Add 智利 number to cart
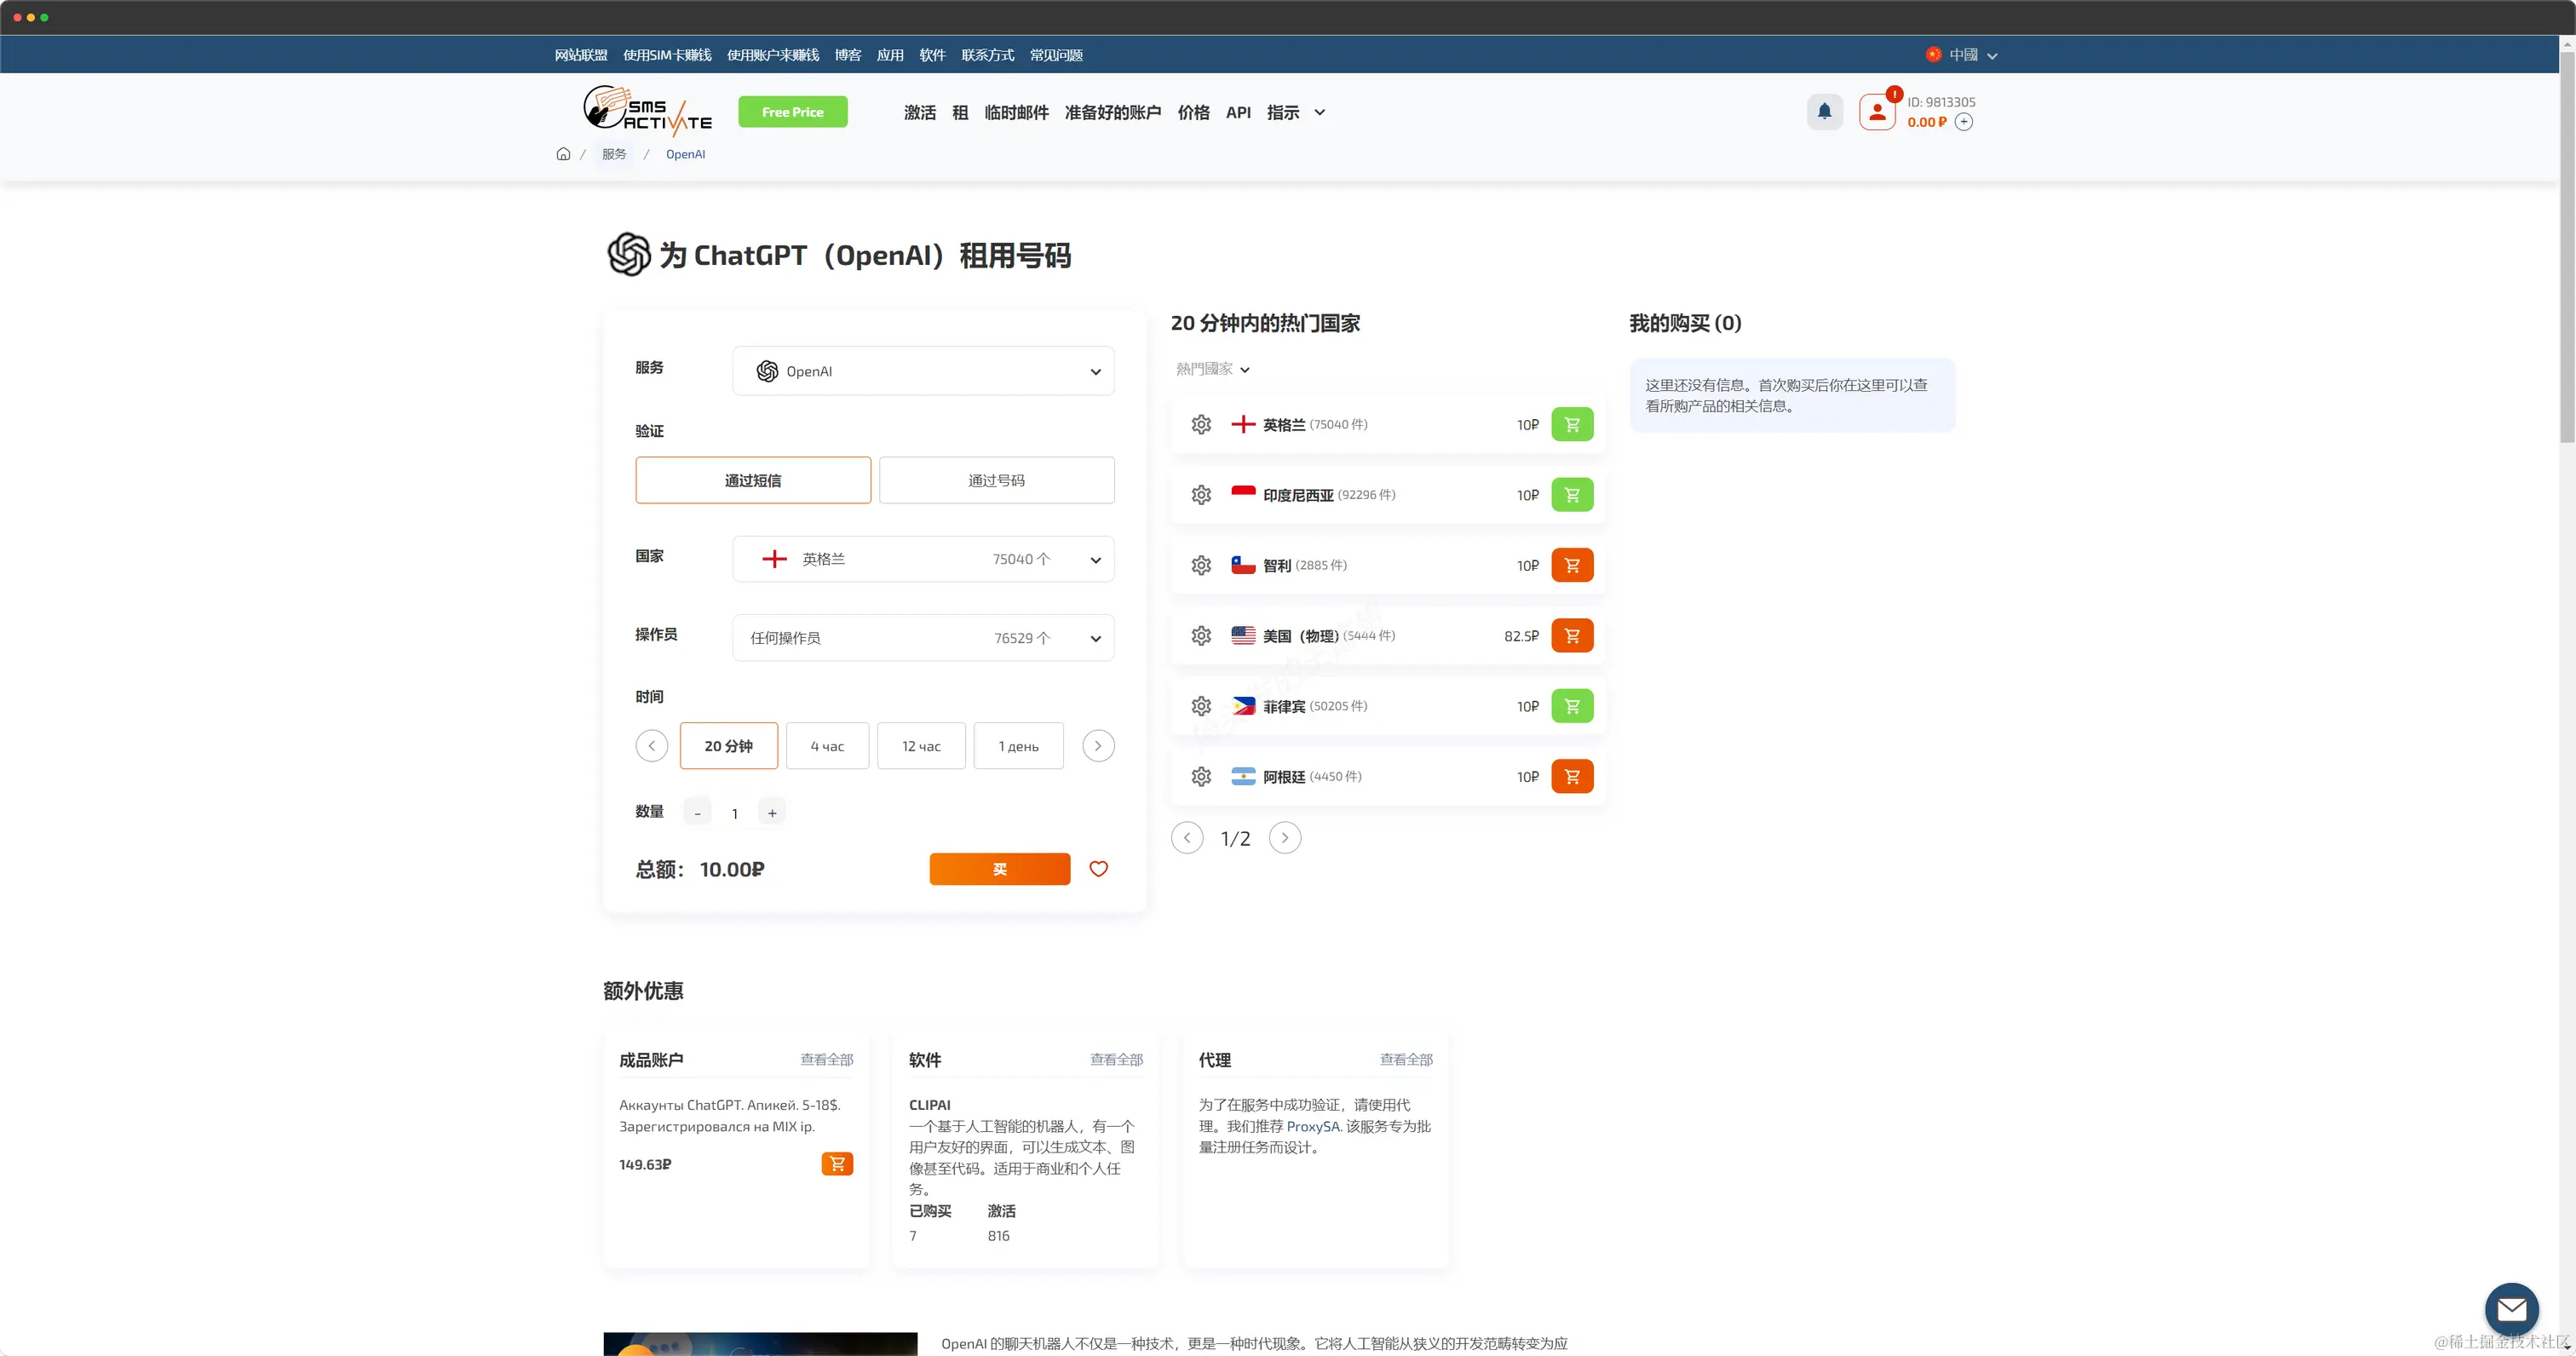This screenshot has height=1356, width=2576. point(1572,565)
